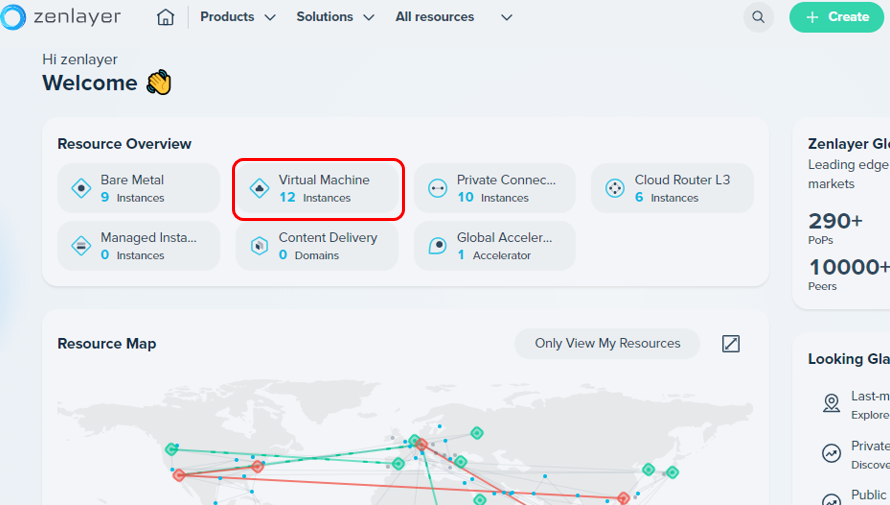This screenshot has width=890, height=505.
Task: Open Bare Metal 9 Instances
Action: tap(138, 188)
